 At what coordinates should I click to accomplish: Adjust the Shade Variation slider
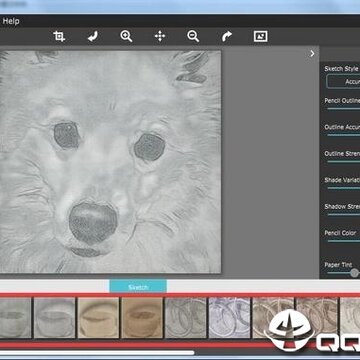343,188
